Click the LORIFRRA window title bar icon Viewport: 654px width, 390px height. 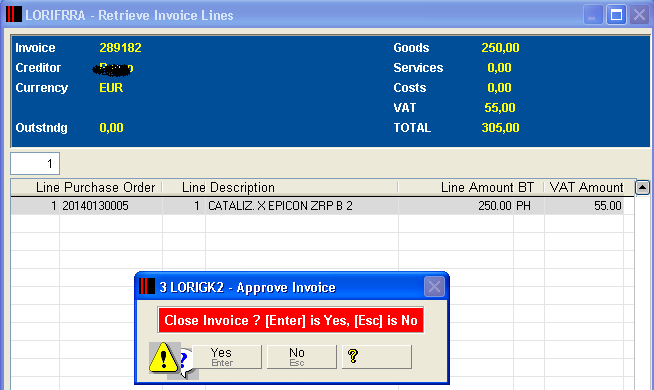tap(14, 14)
